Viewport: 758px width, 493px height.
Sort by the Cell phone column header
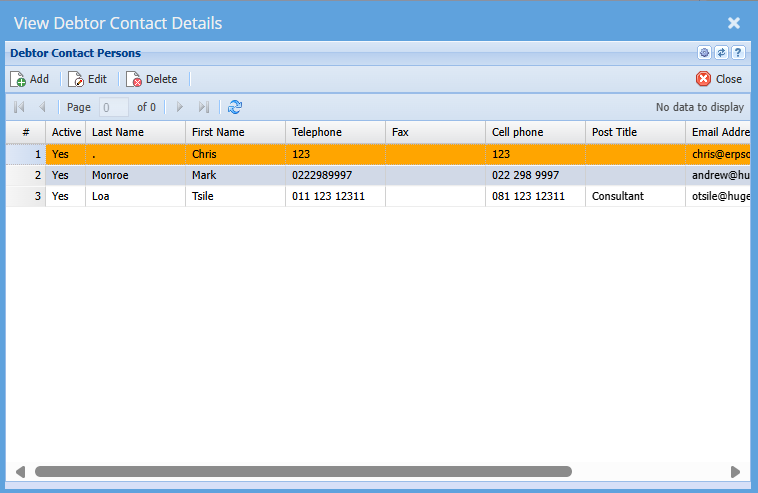click(x=536, y=132)
